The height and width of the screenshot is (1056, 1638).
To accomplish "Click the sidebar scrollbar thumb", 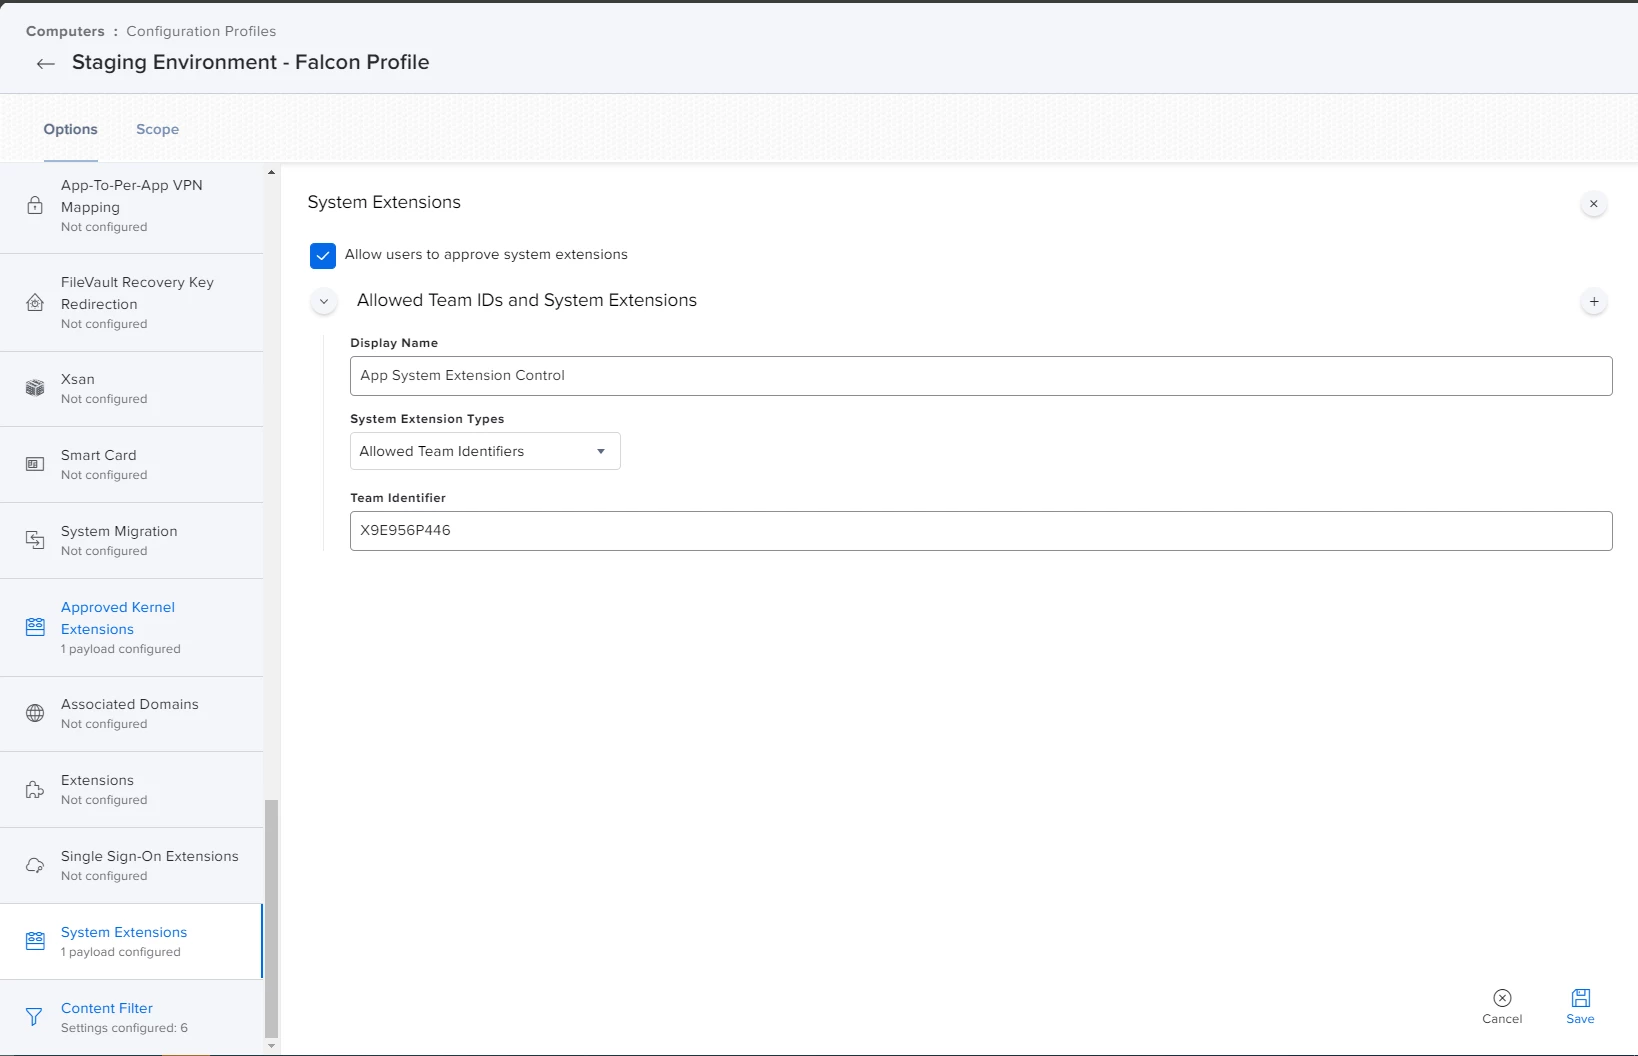I will pyautogui.click(x=271, y=918).
